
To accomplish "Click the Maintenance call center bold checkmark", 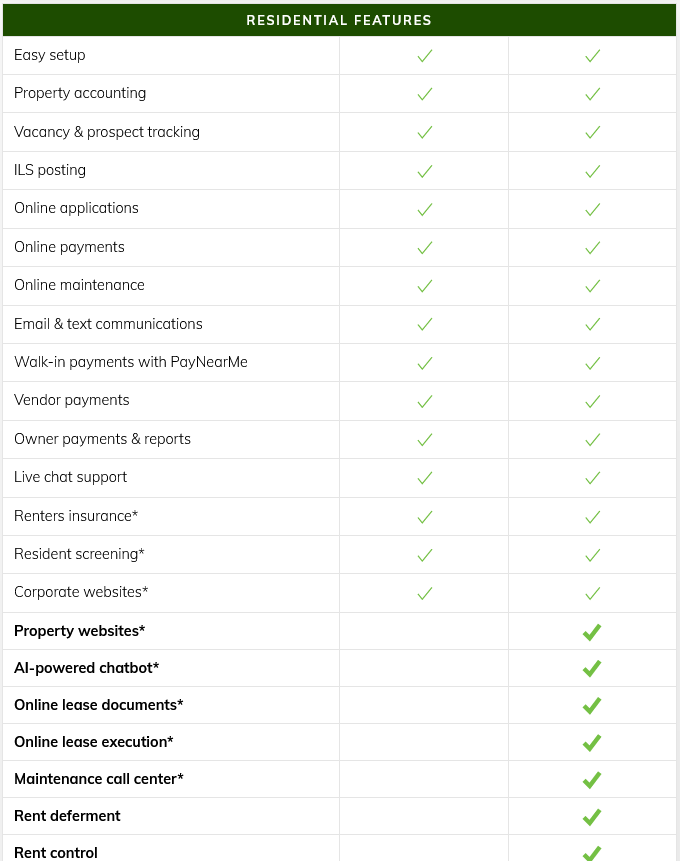I will [592, 780].
